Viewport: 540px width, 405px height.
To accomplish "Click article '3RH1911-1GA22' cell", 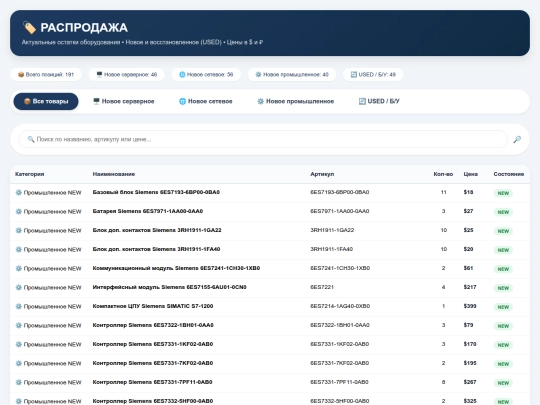I will tap(332, 230).
